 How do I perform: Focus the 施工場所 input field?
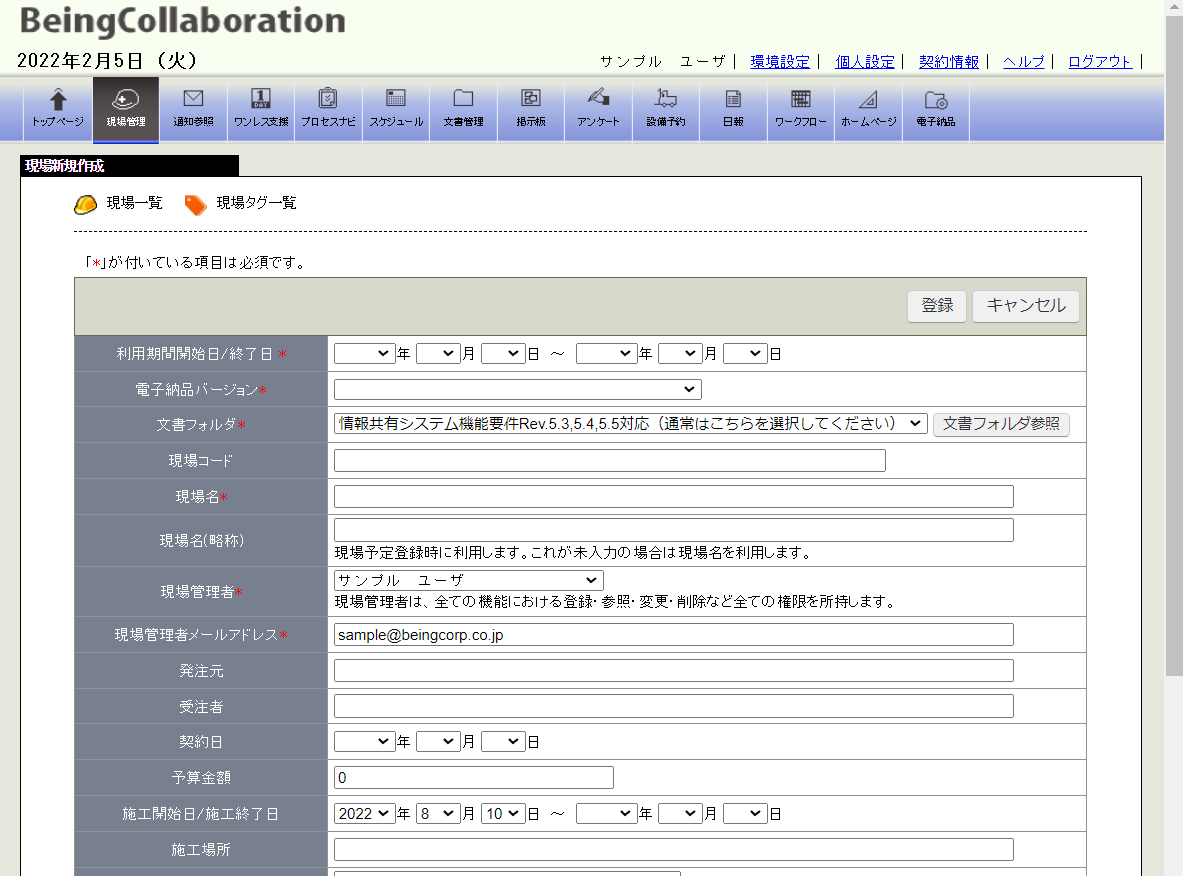pos(674,850)
